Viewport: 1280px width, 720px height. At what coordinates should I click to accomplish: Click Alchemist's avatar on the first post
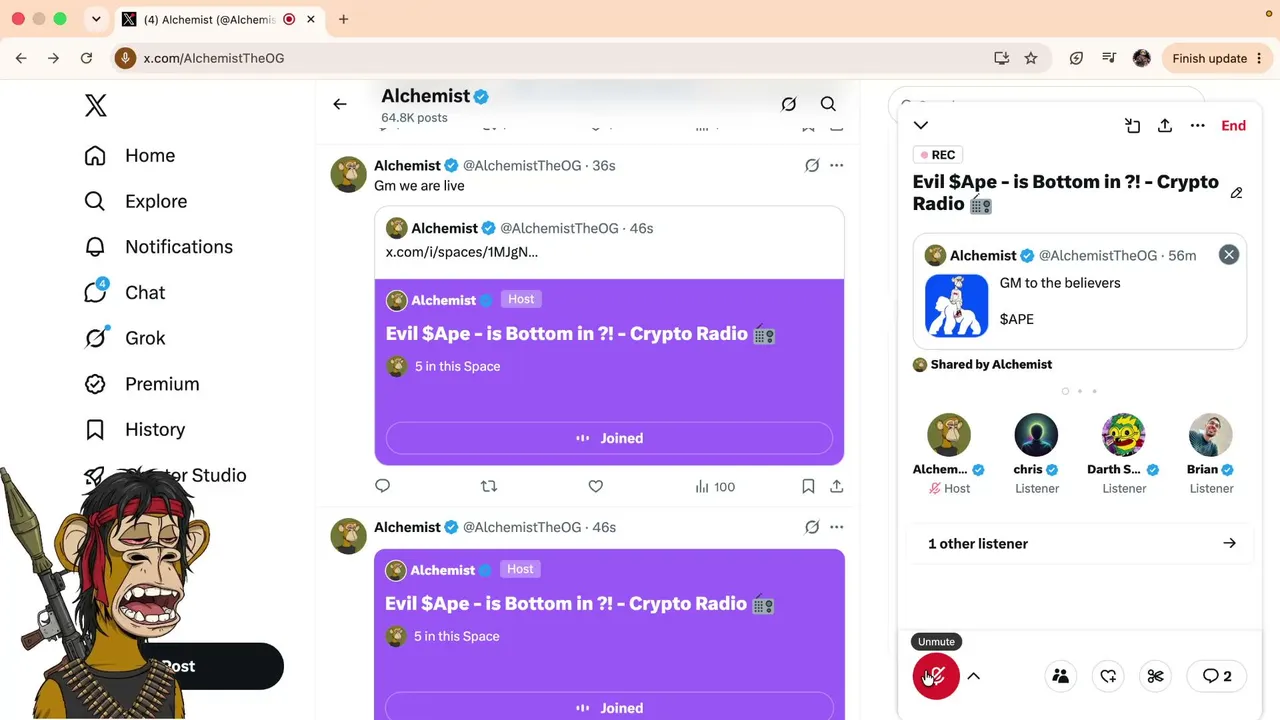[348, 174]
